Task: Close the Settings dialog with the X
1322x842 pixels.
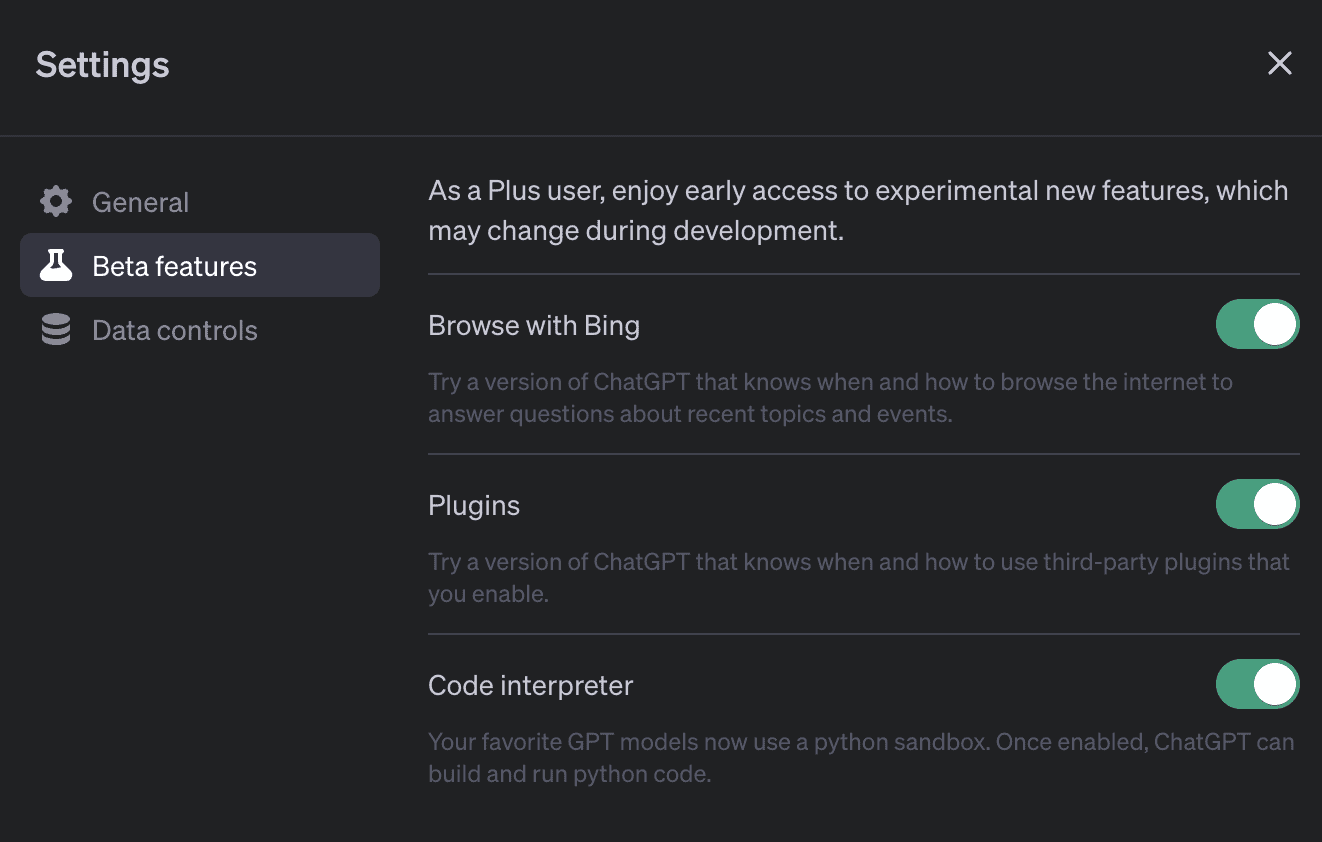Action: [1280, 64]
